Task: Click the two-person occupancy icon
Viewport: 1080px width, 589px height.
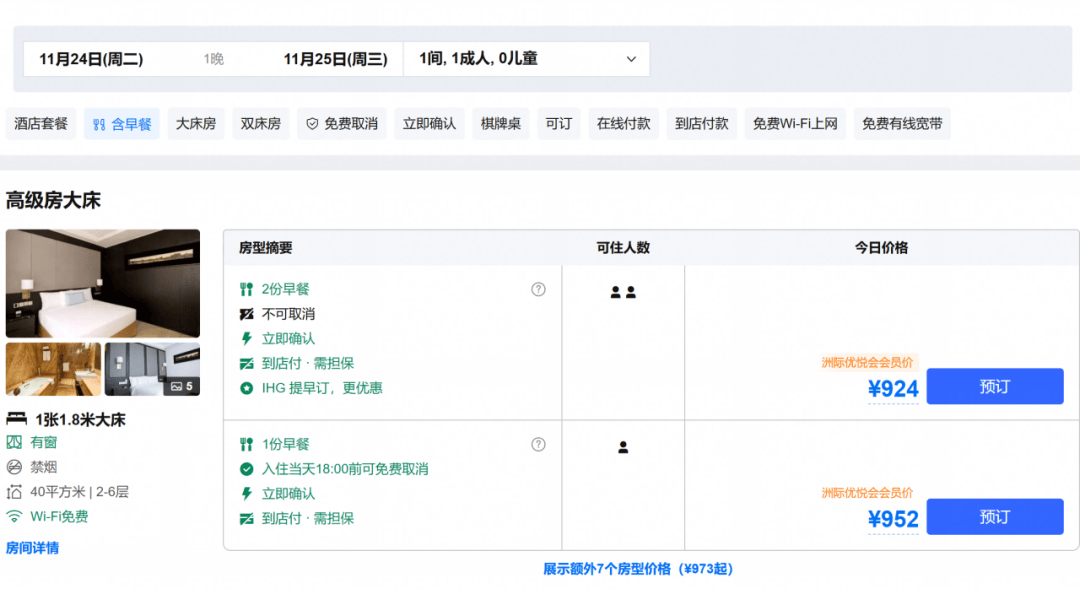Action: 623,292
